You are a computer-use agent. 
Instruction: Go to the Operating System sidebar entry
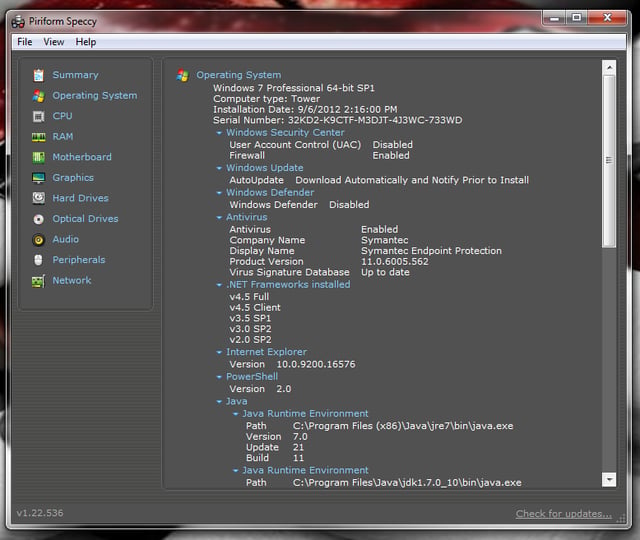point(95,96)
